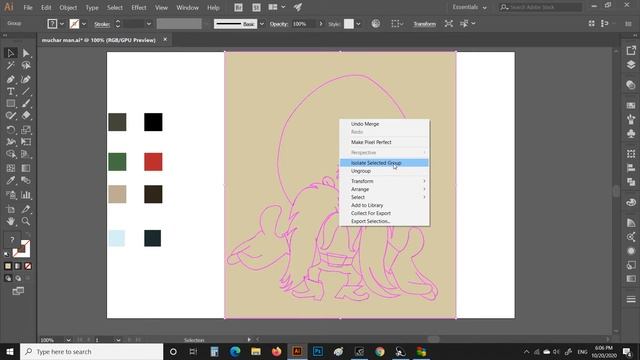Select the Pen tool
This screenshot has width=640, height=360.
[x=11, y=79]
